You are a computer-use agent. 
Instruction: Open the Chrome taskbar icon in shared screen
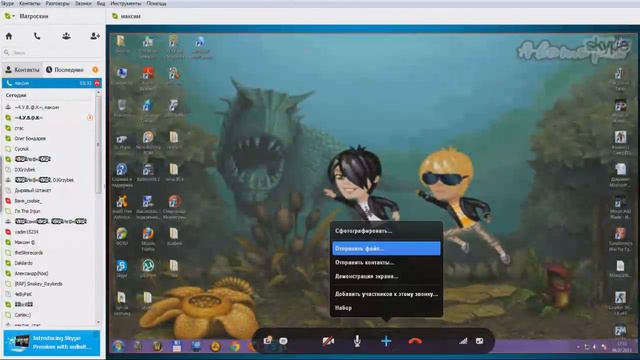[x=235, y=347]
